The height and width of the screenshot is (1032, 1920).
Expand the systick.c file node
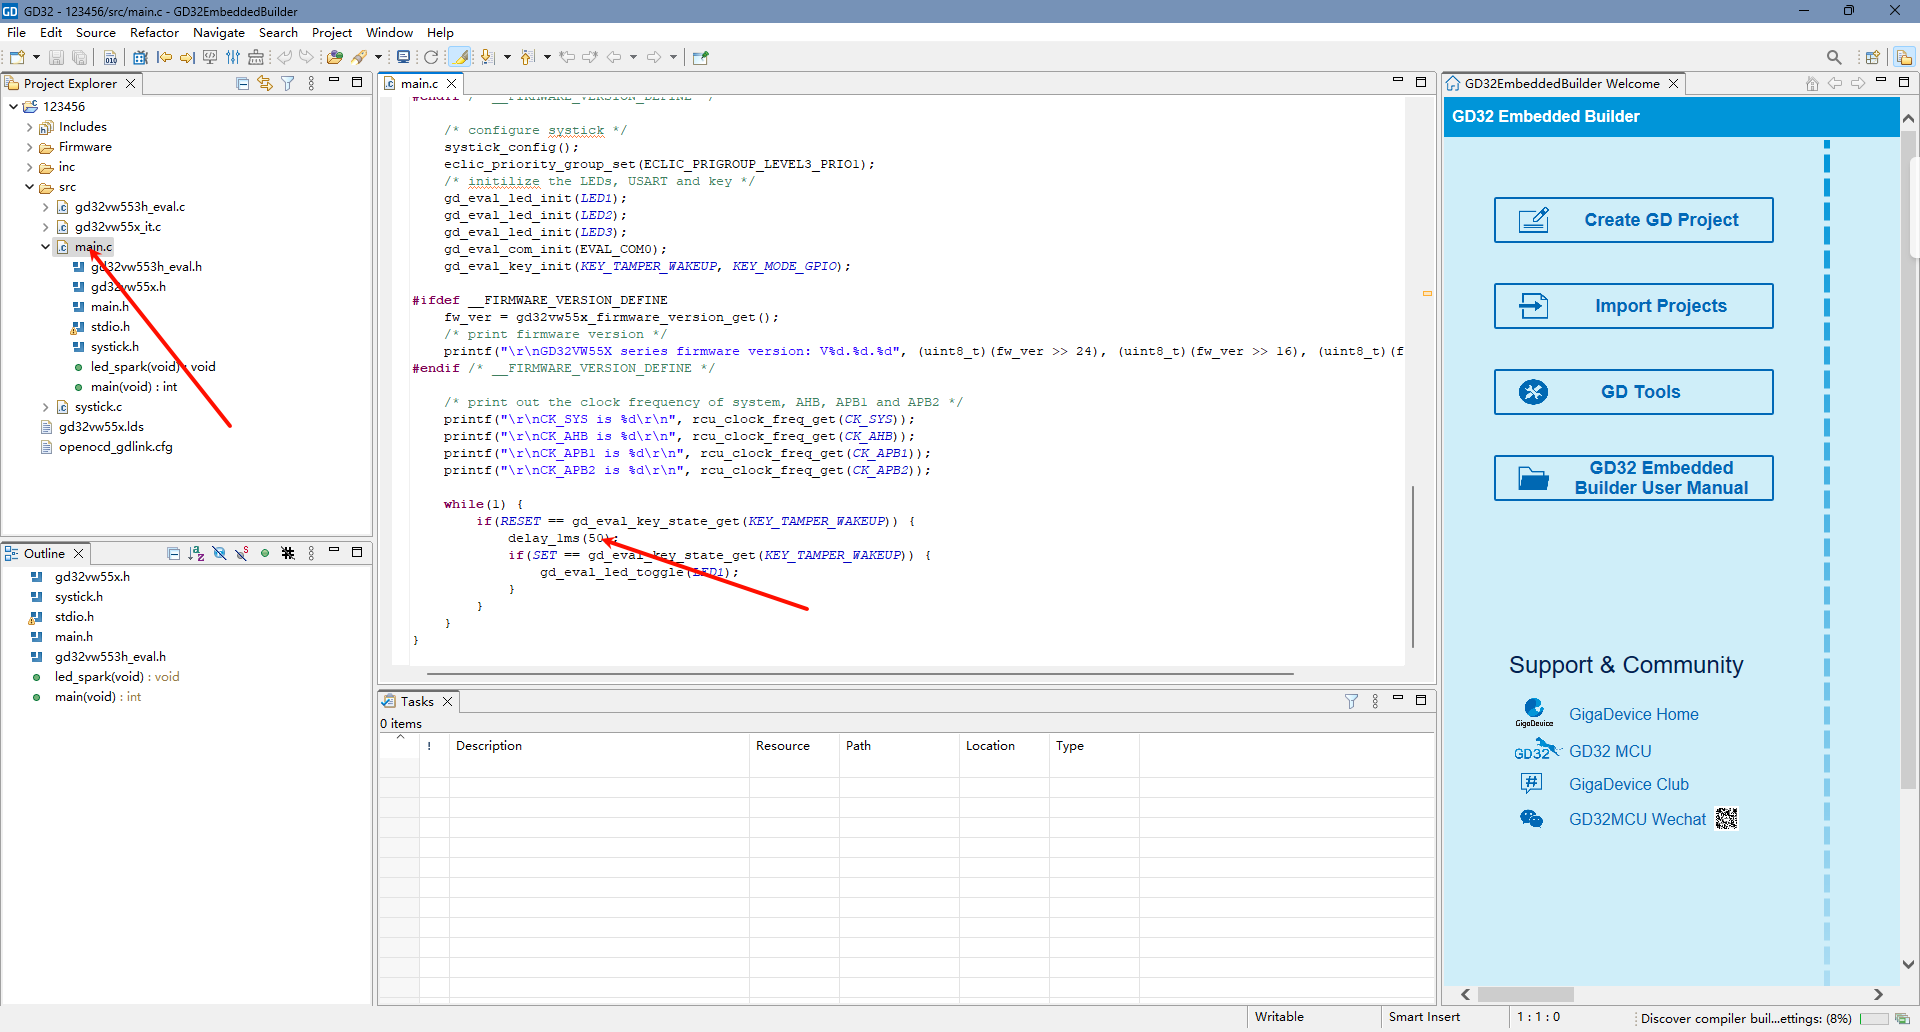pyautogui.click(x=46, y=407)
